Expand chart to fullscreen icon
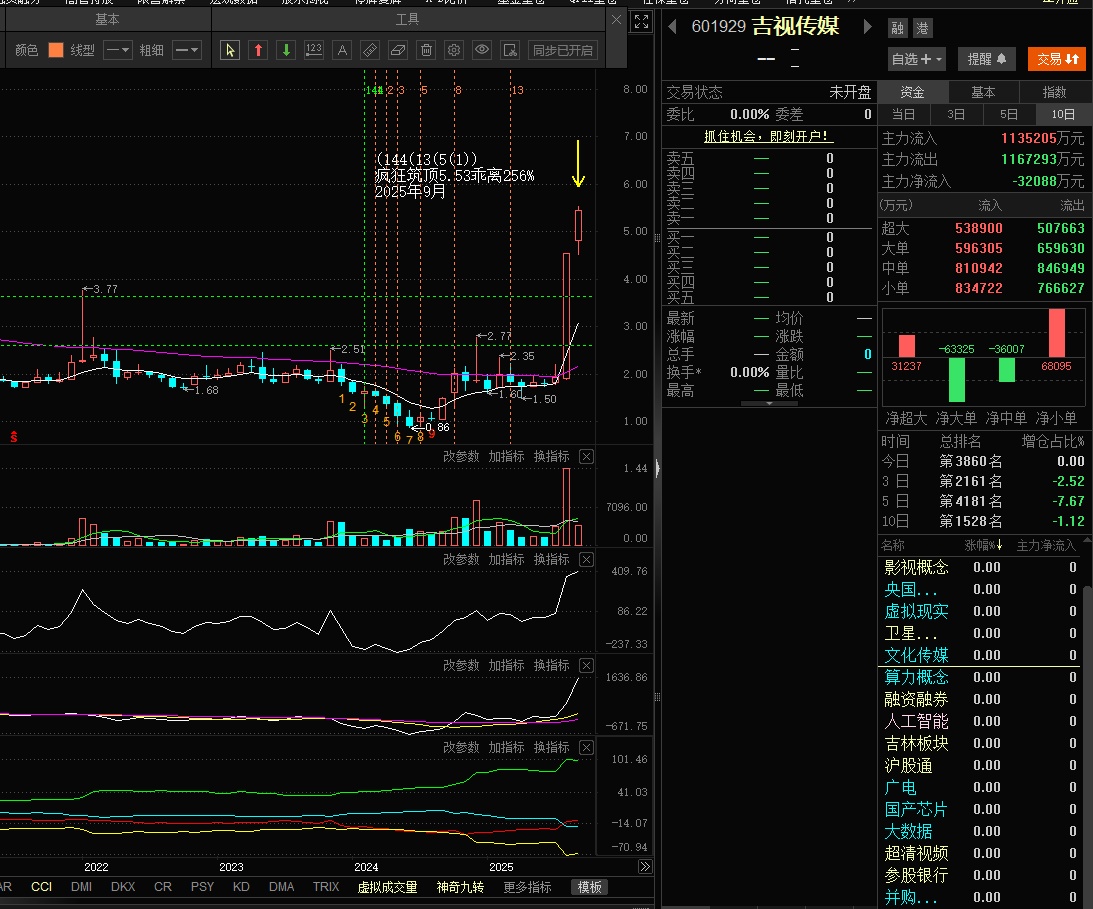 (x=641, y=22)
